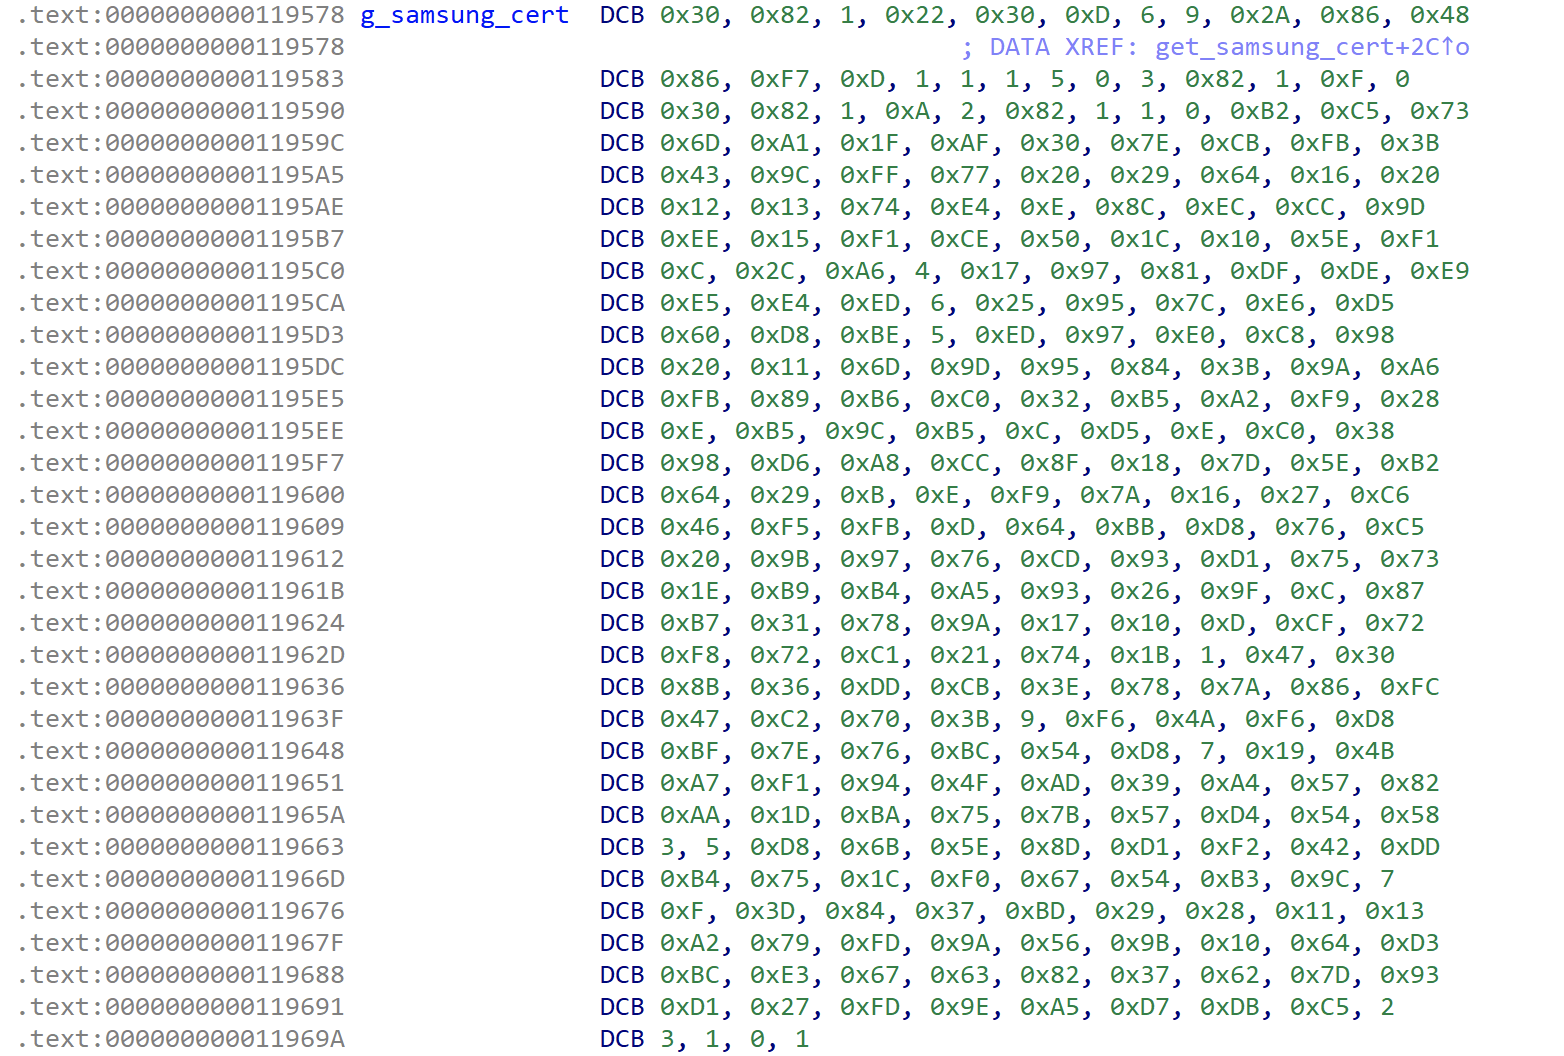1564x1056 pixels.
Task: Click address .text:000000000011965A
Action: pyautogui.click(x=181, y=815)
